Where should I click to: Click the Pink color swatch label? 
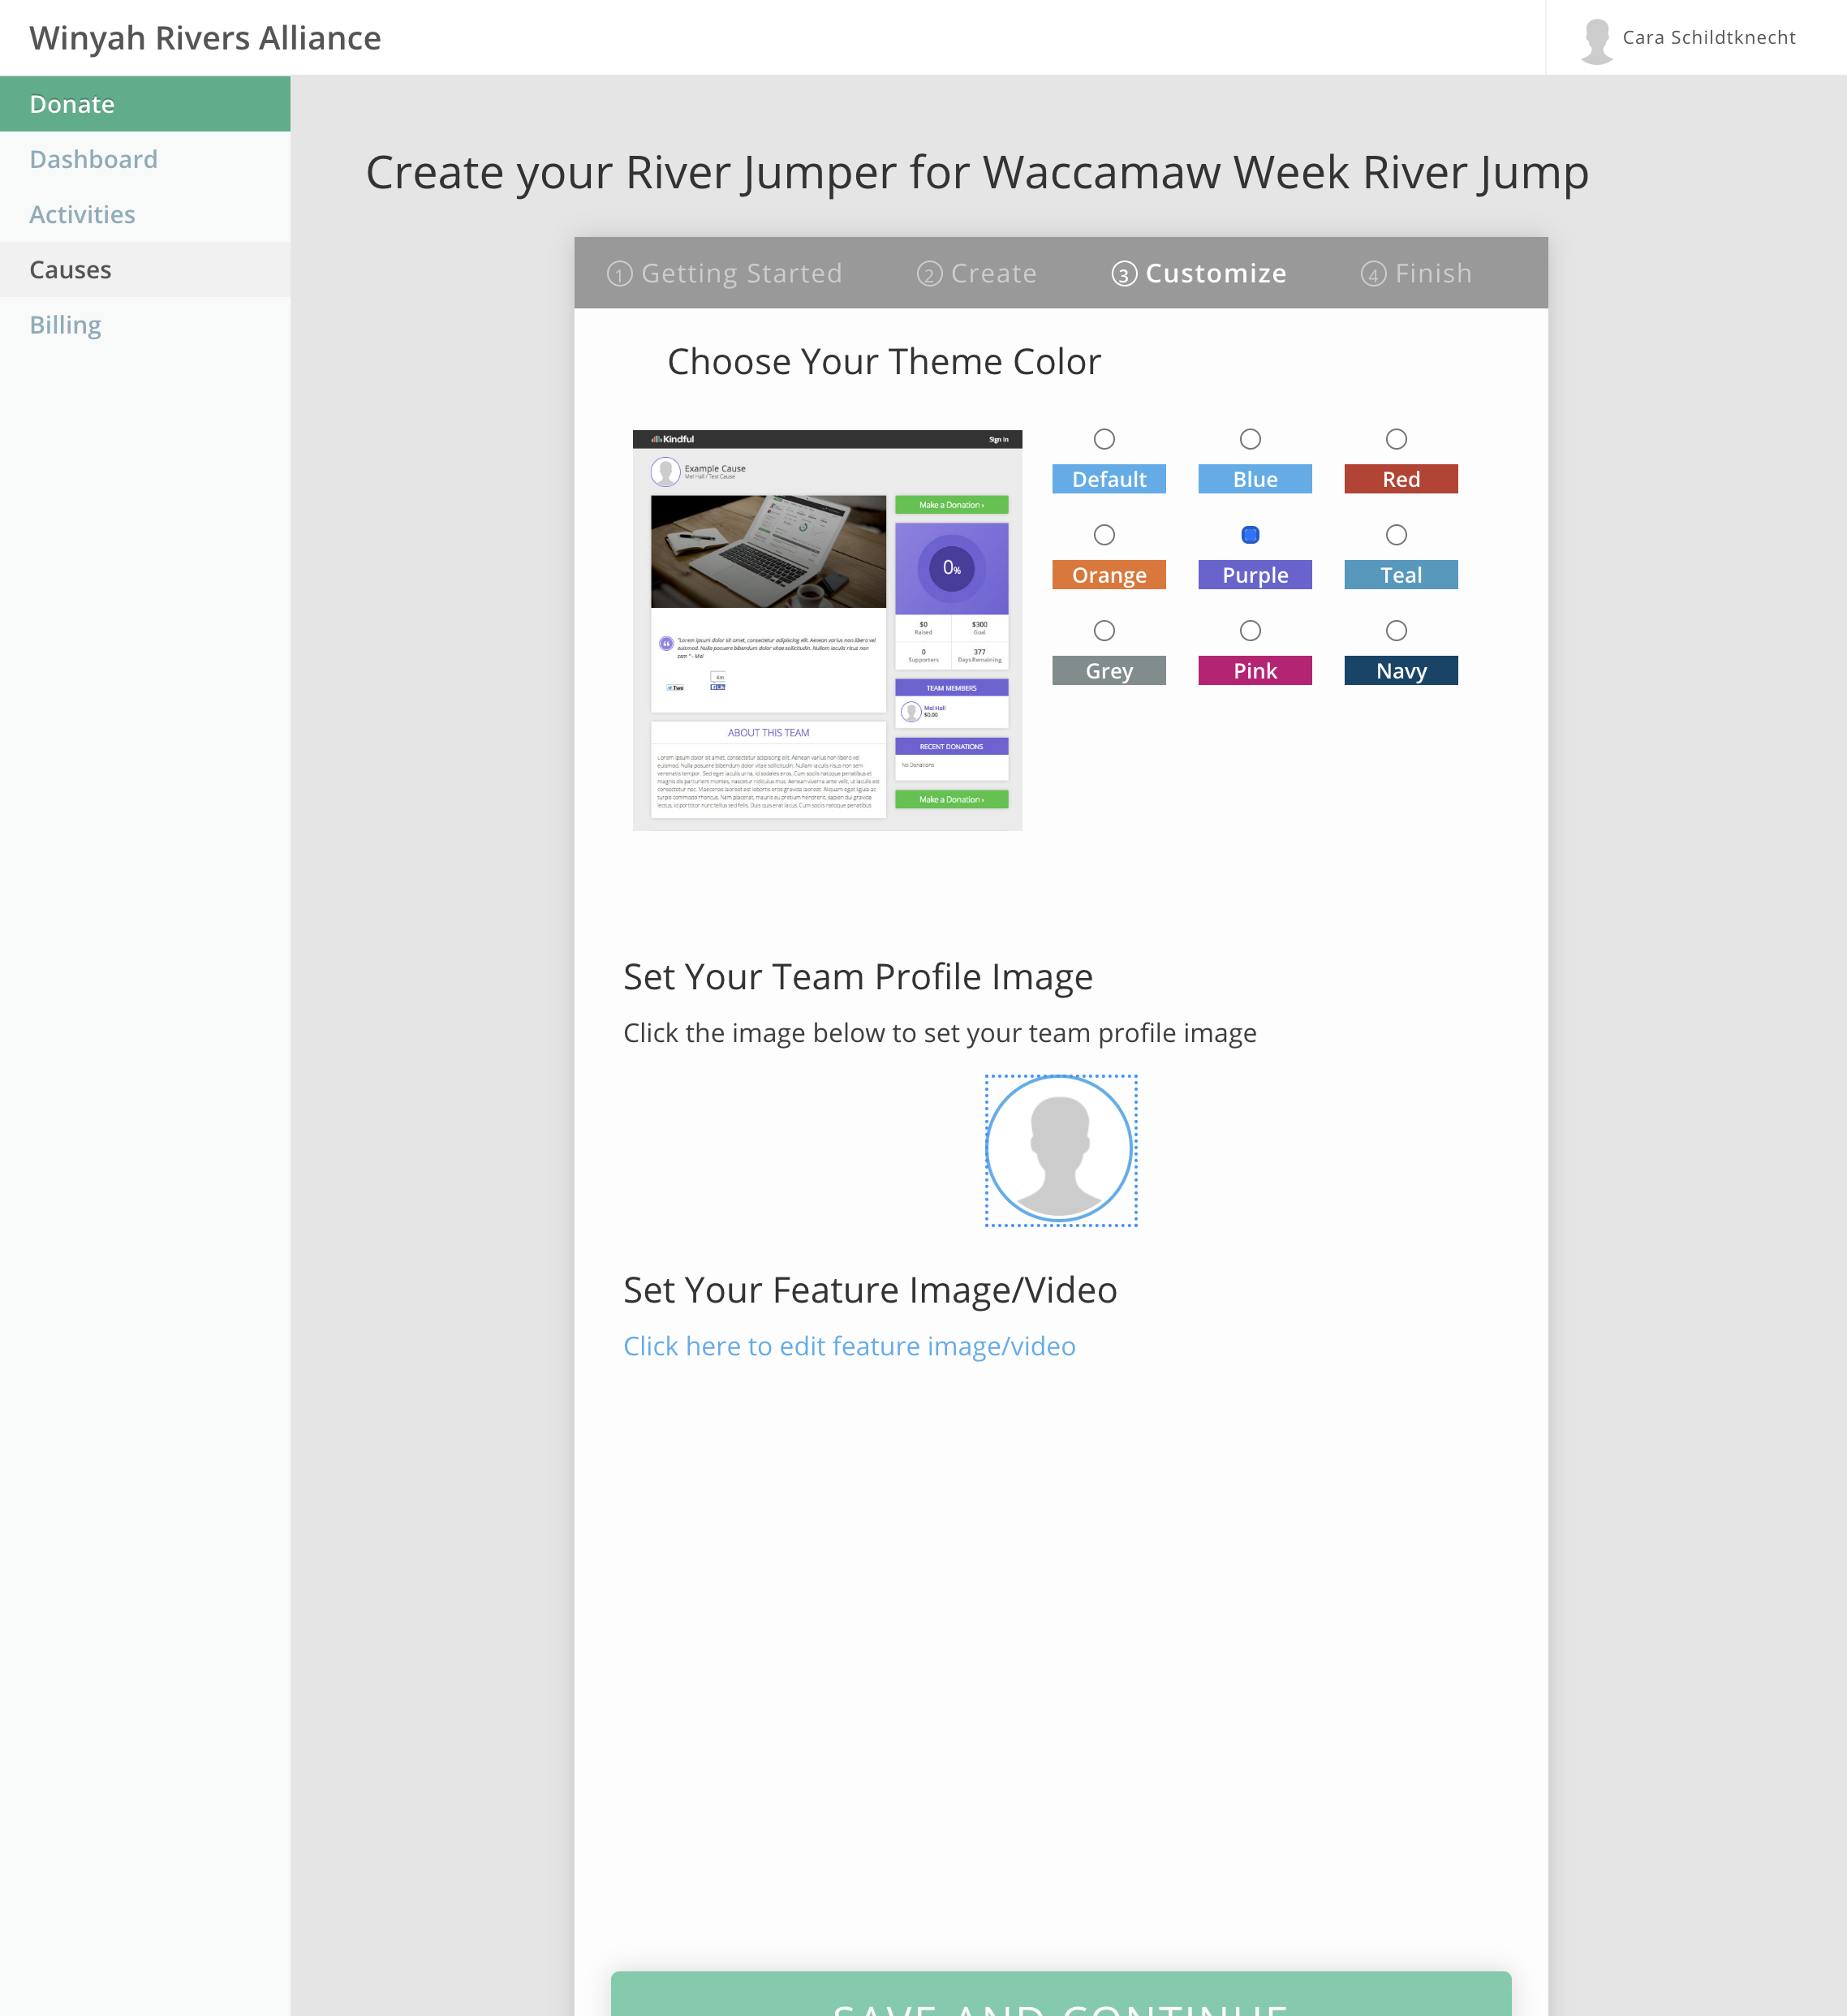(x=1255, y=671)
